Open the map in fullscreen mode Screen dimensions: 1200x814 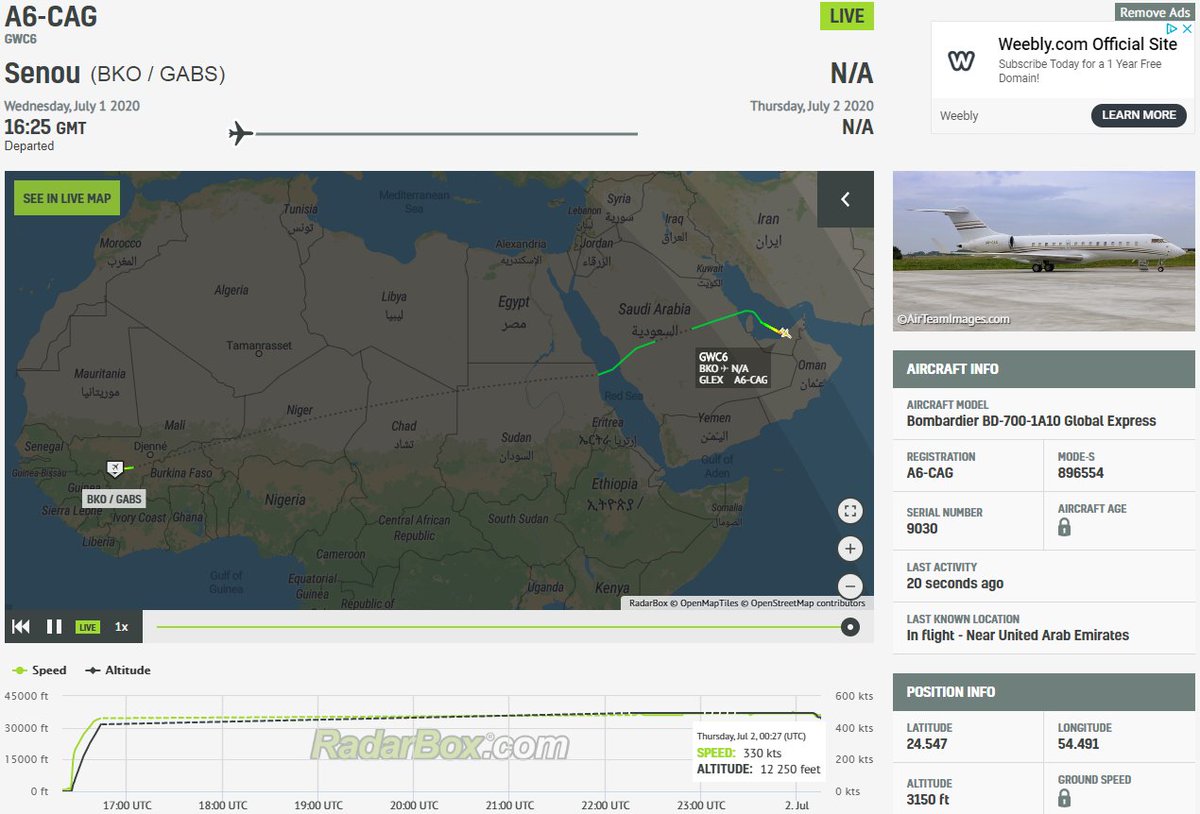pos(850,511)
